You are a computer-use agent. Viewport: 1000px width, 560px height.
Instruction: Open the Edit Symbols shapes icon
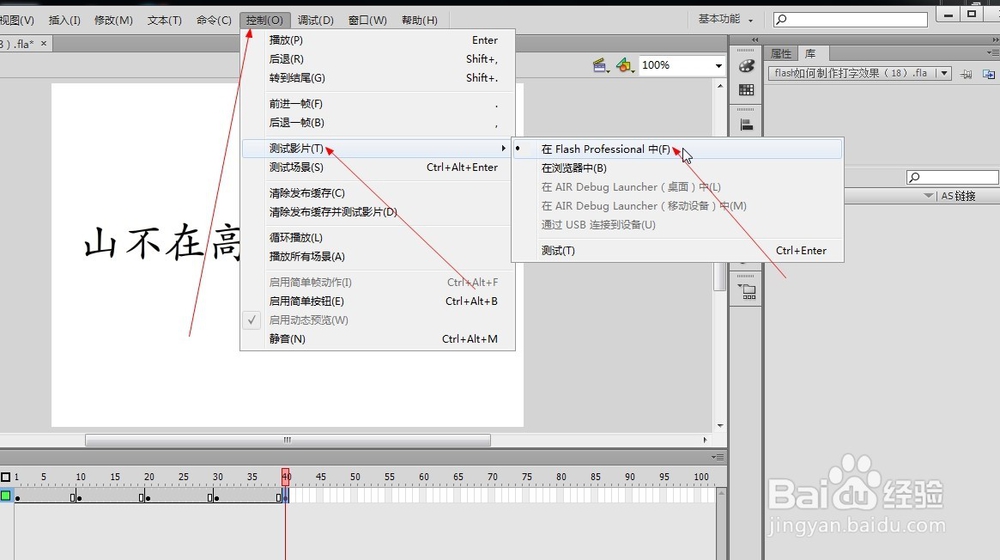pyautogui.click(x=624, y=65)
